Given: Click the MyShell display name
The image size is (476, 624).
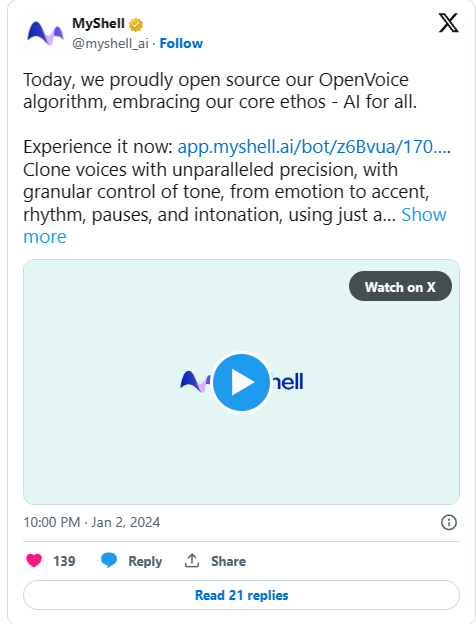Looking at the screenshot, I should (98, 23).
